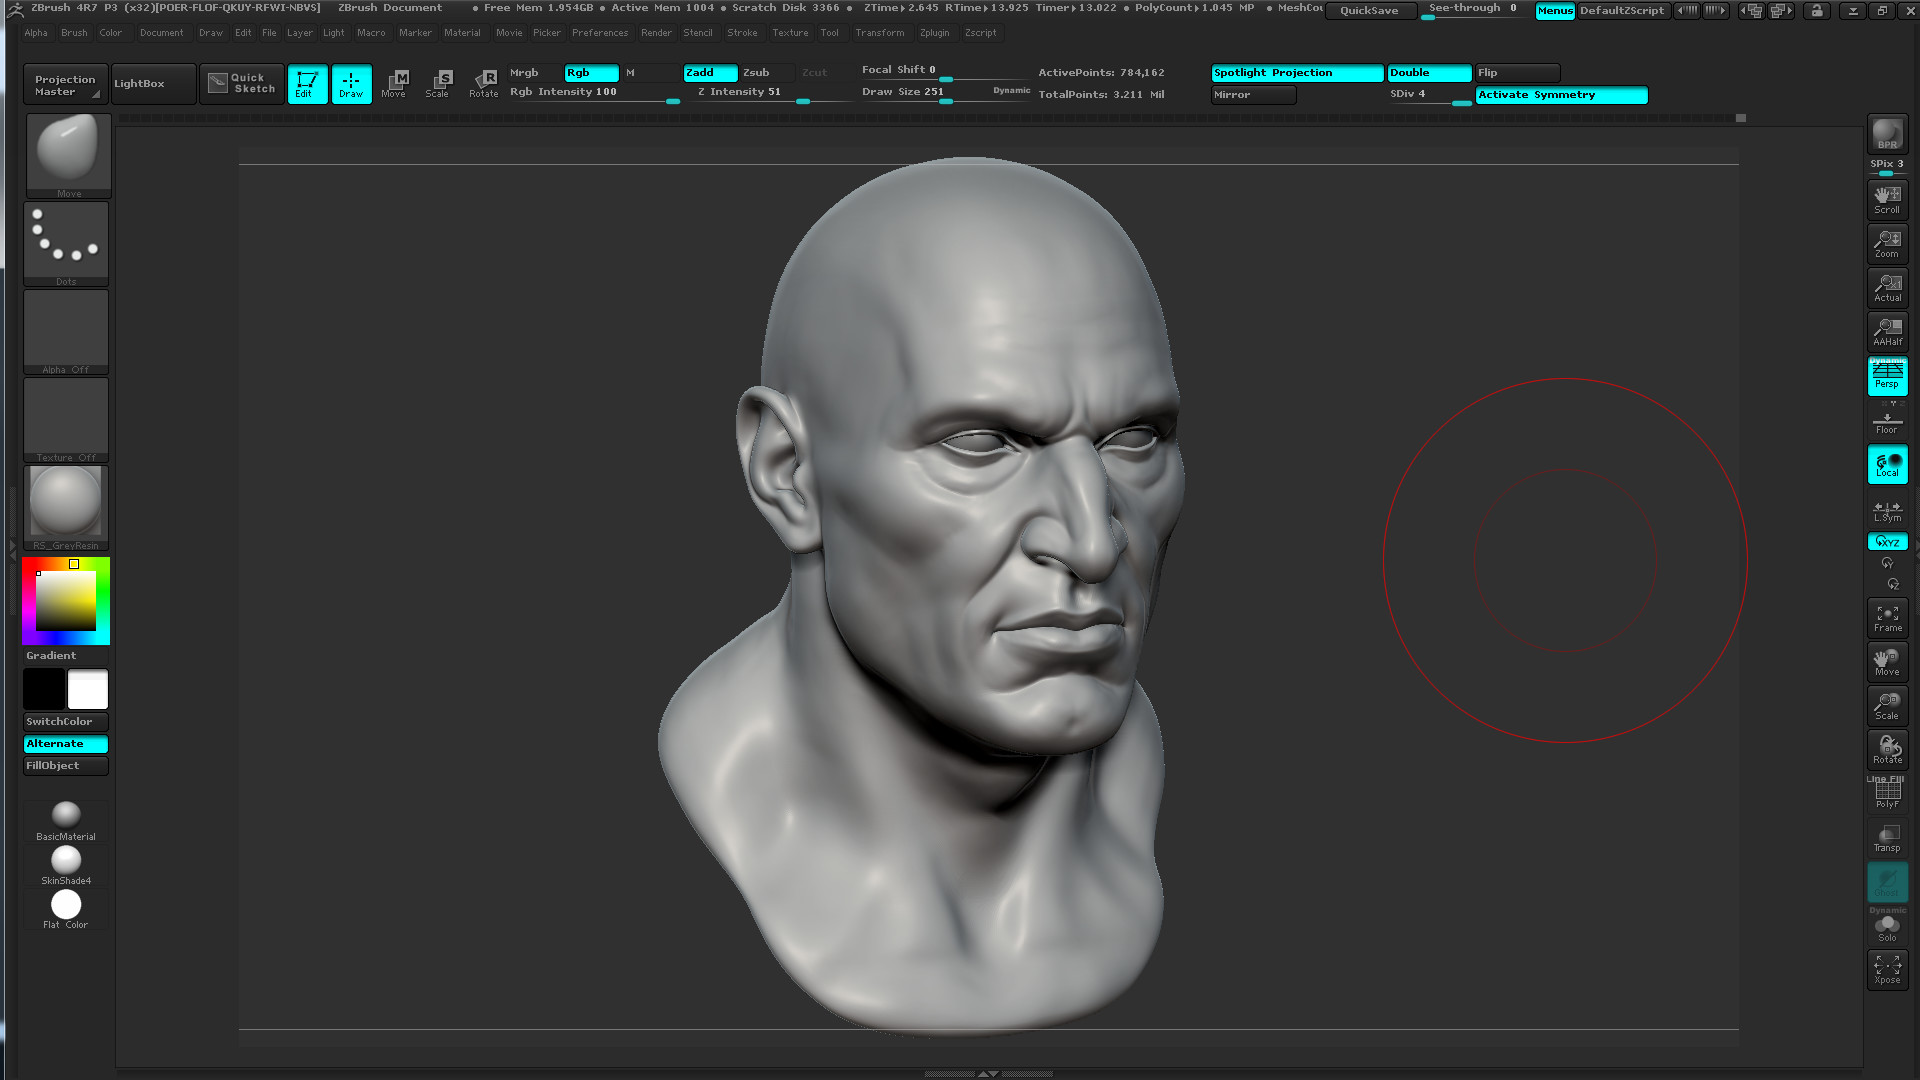Open the DefaultZScript selector

coord(1622,11)
